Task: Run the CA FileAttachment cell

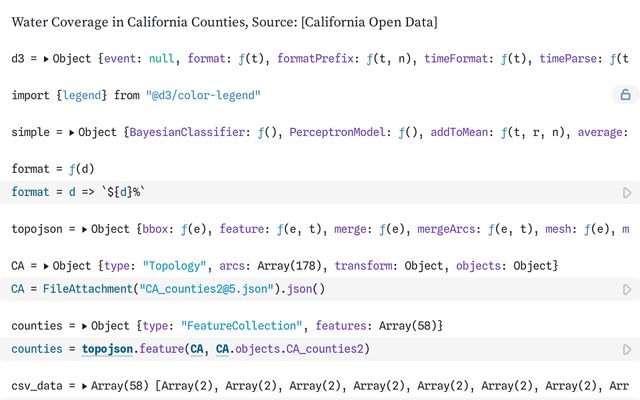Action: point(627,289)
